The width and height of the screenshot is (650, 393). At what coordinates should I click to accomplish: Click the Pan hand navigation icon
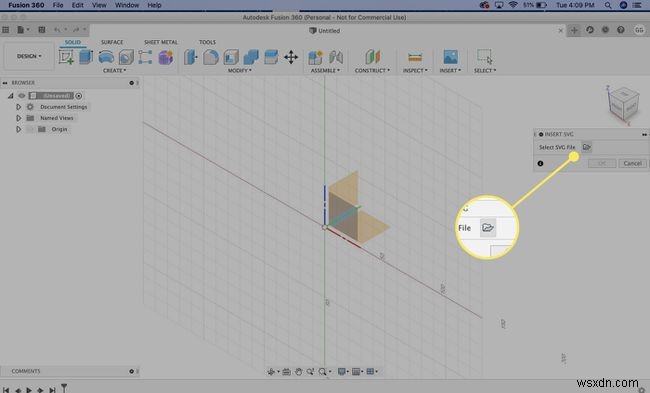[x=298, y=371]
